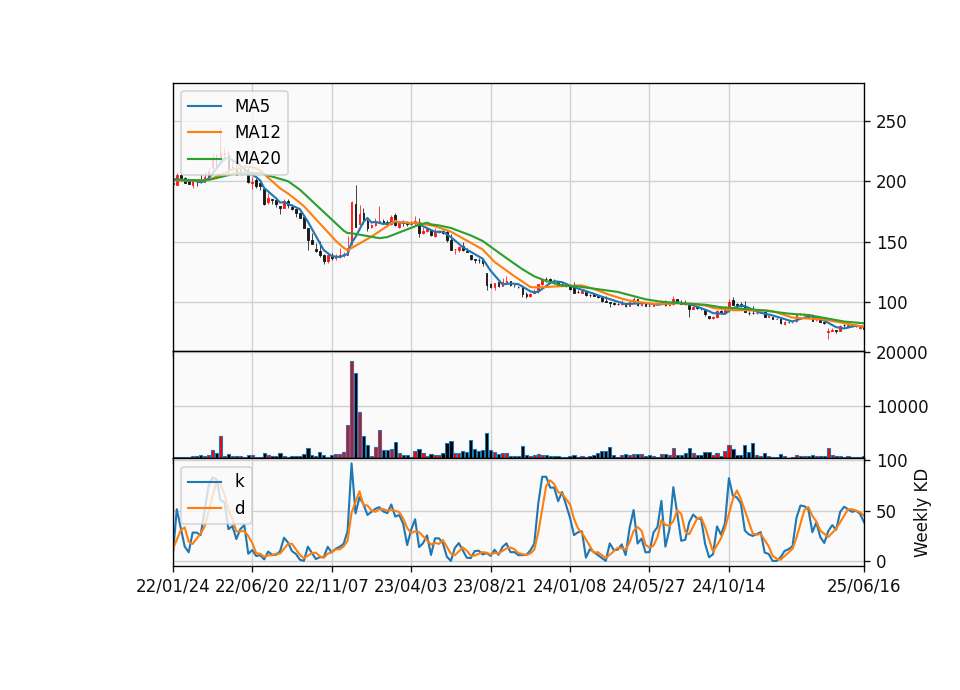This screenshot has height=690, width=960.
Task: Click the 50 KD axis label
Action: (886, 512)
